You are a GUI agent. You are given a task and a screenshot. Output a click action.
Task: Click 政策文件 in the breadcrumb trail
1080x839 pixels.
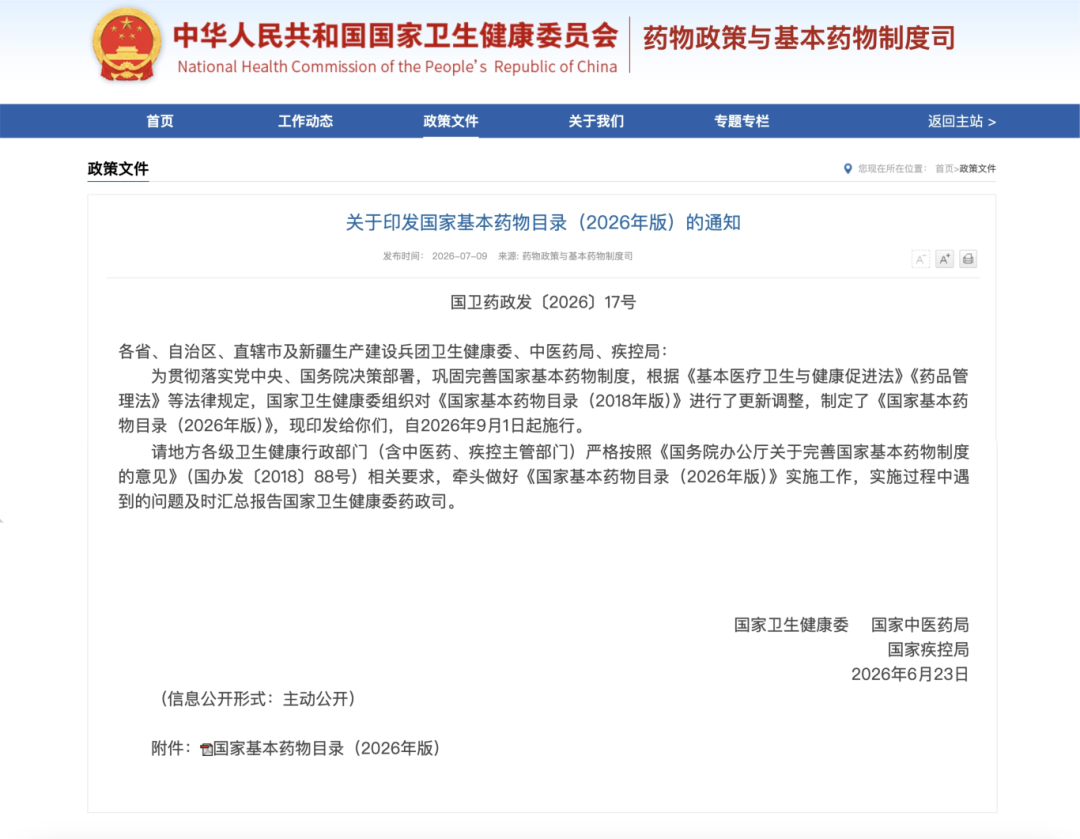pos(977,169)
